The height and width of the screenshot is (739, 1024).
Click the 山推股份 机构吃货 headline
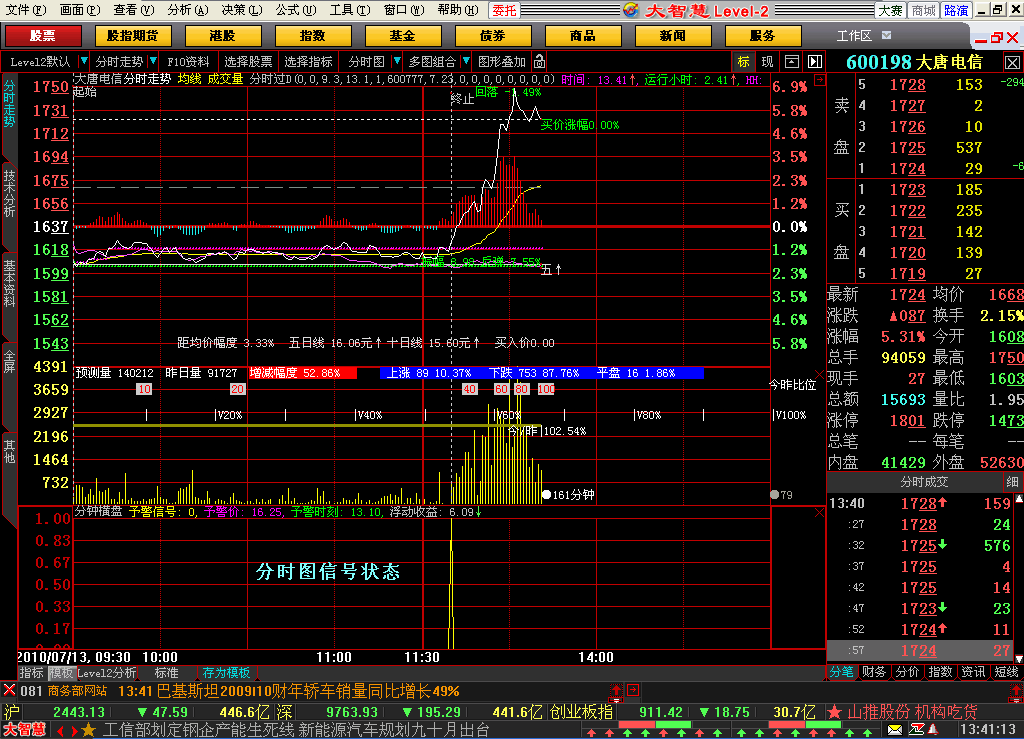click(x=912, y=712)
